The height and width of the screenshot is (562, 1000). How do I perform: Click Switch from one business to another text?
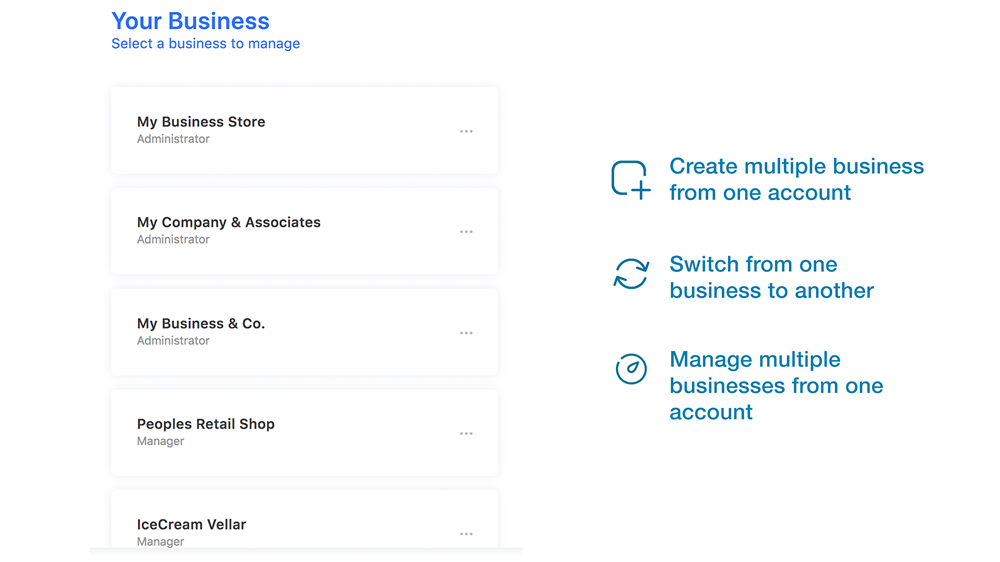(x=771, y=278)
